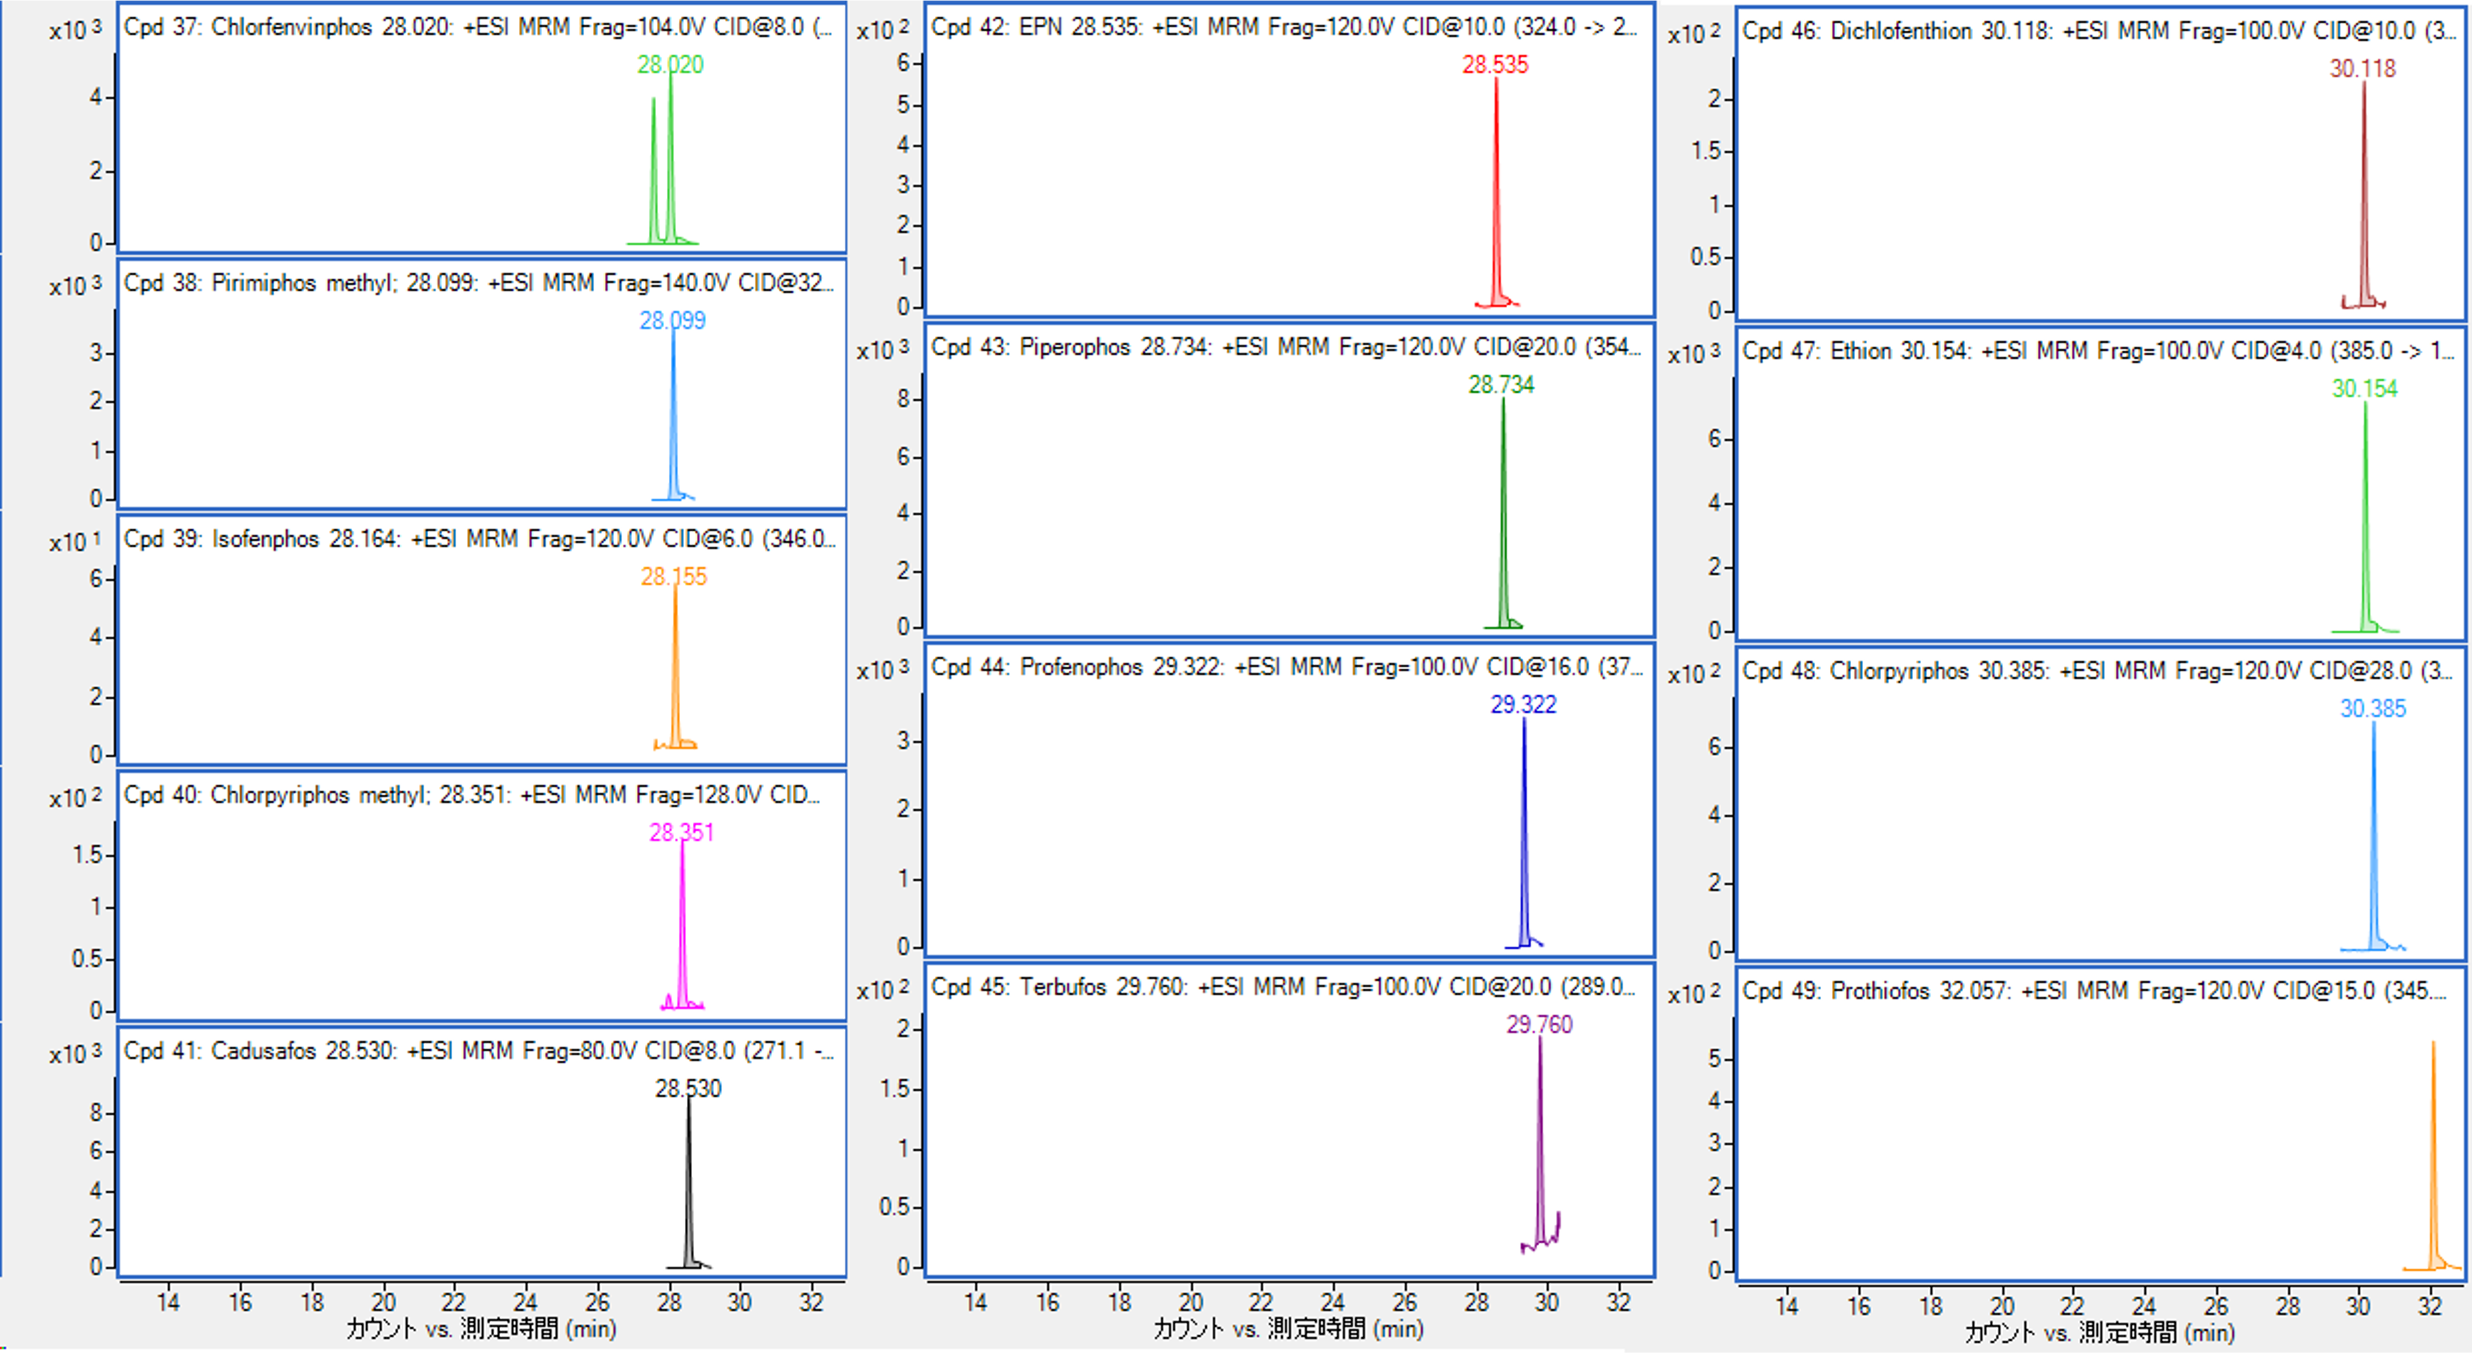The width and height of the screenshot is (2472, 1353).
Task: Click the x10 2 scale of Cpd 42
Action: [883, 29]
